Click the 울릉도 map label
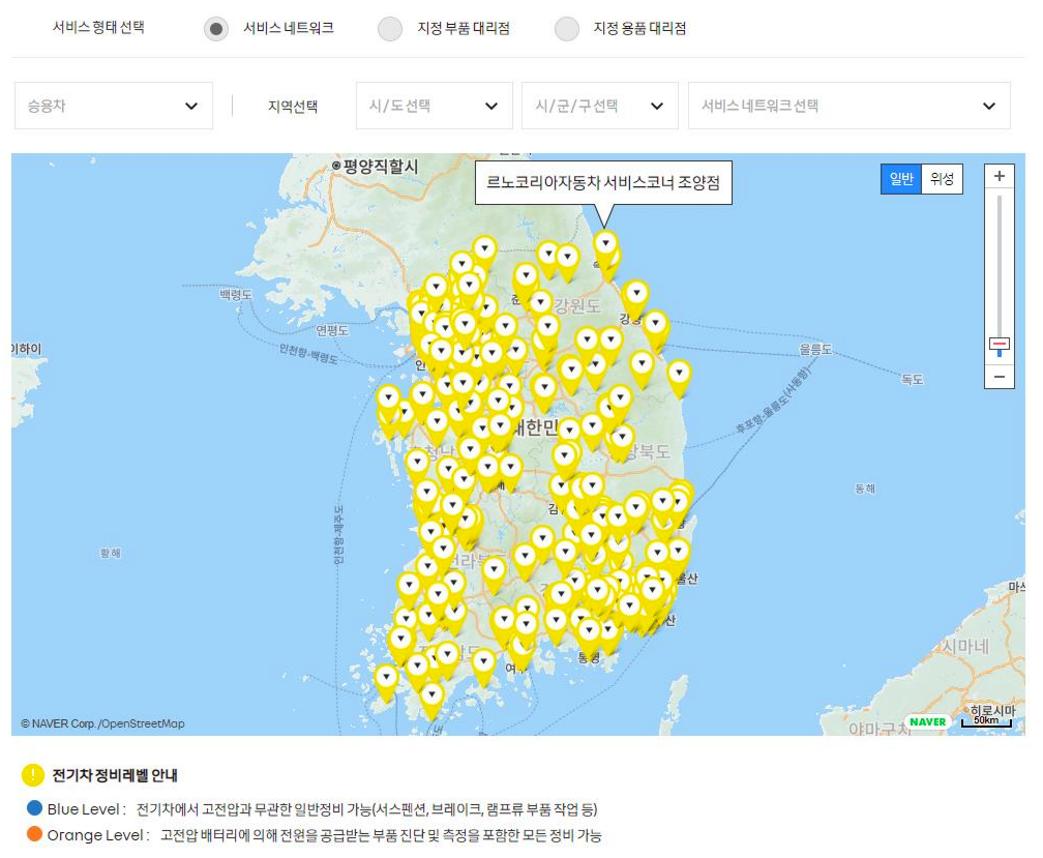This screenshot has height=858, width=1043. [x=816, y=349]
